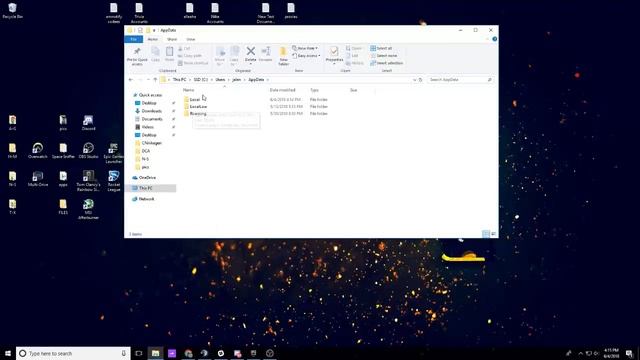Screen dimensions: 640x360
Task: Select the Discord desktop icon
Action: 88,122
